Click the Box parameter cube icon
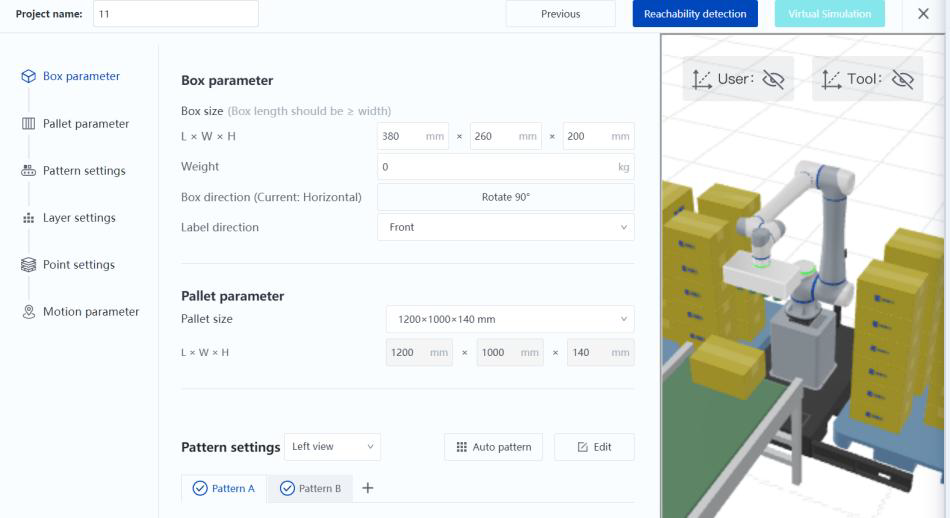This screenshot has height=518, width=950. tap(28, 77)
